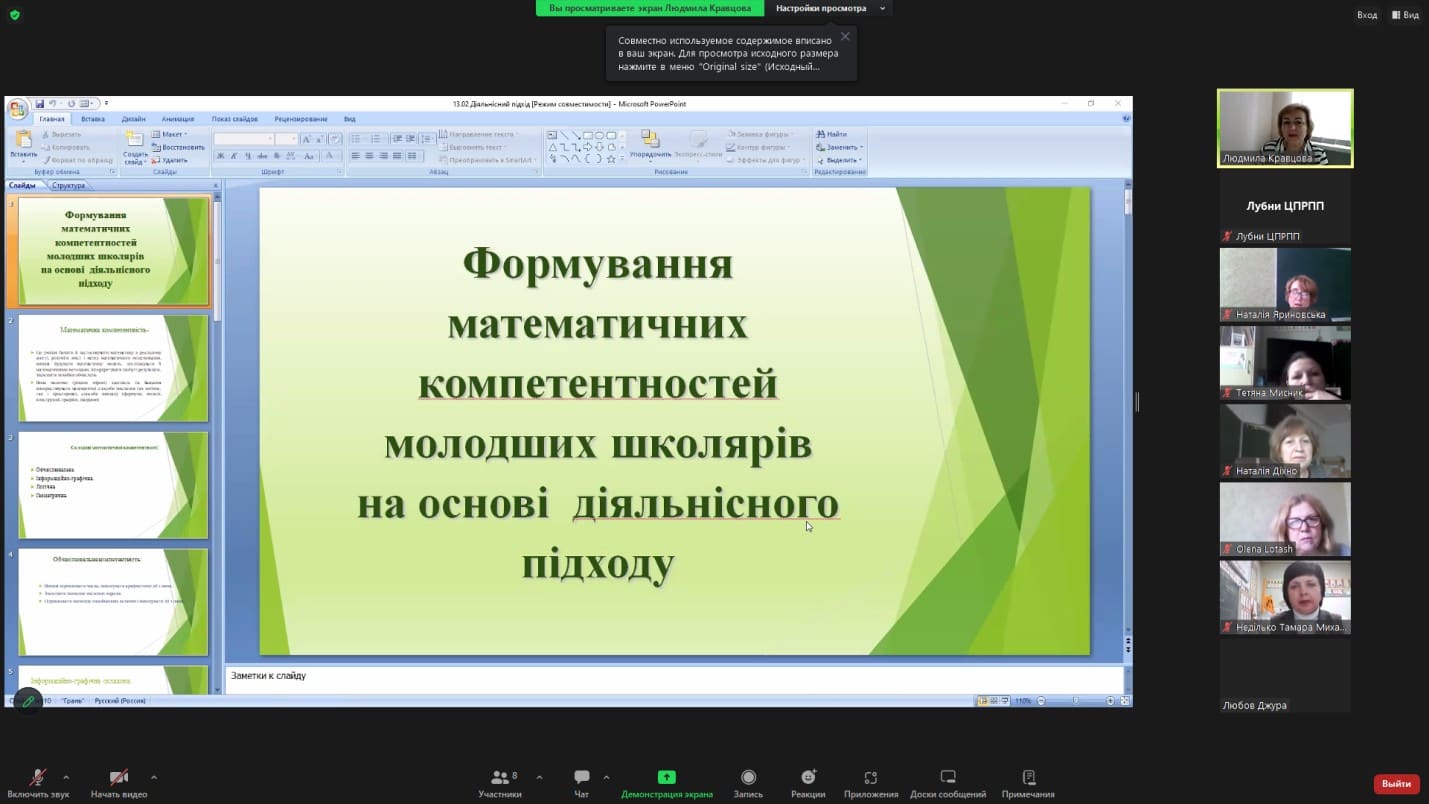Expand arrow next to Чат
Screen dimensions: 1429x804
click(x=606, y=777)
